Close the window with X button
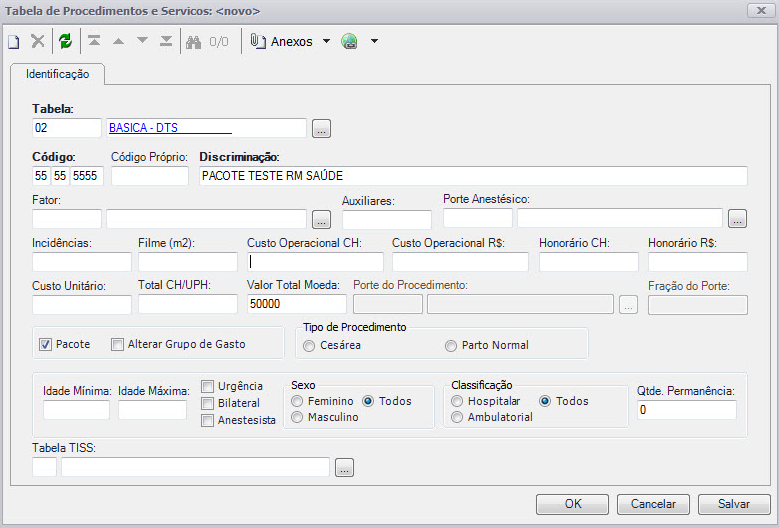The height and width of the screenshot is (528, 779). 761,10
